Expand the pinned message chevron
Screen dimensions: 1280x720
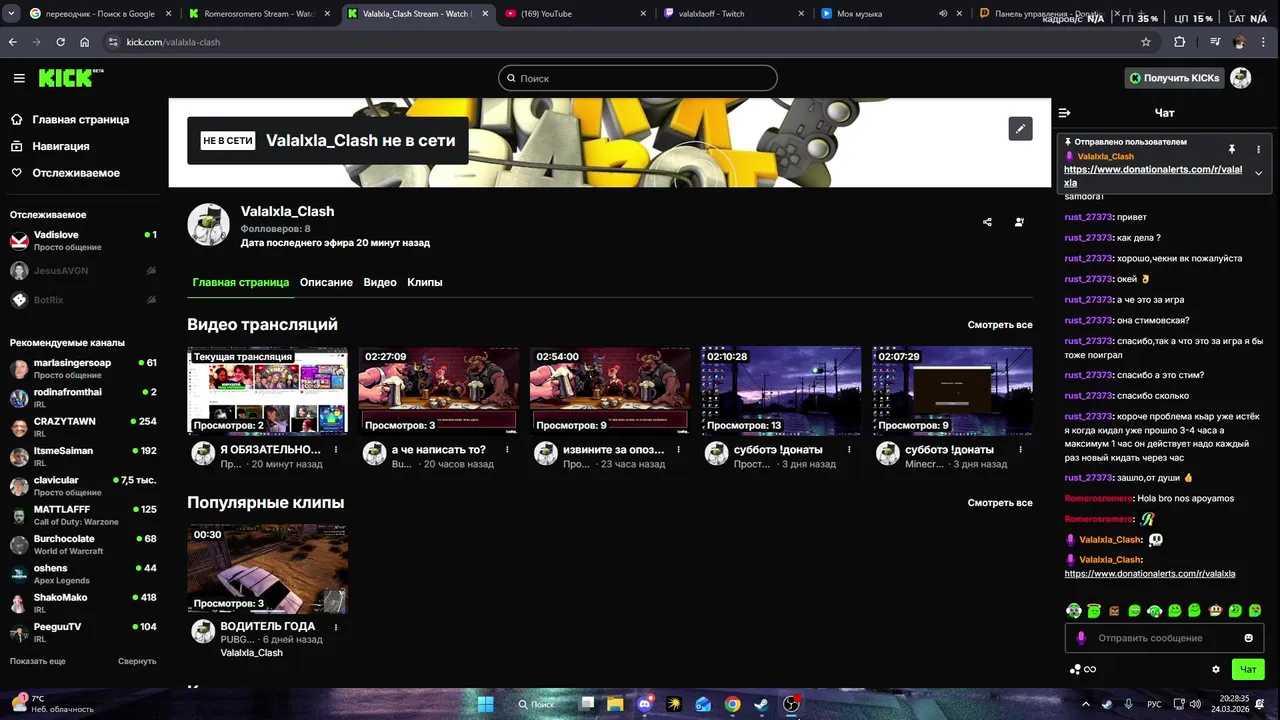pyautogui.click(x=1258, y=173)
